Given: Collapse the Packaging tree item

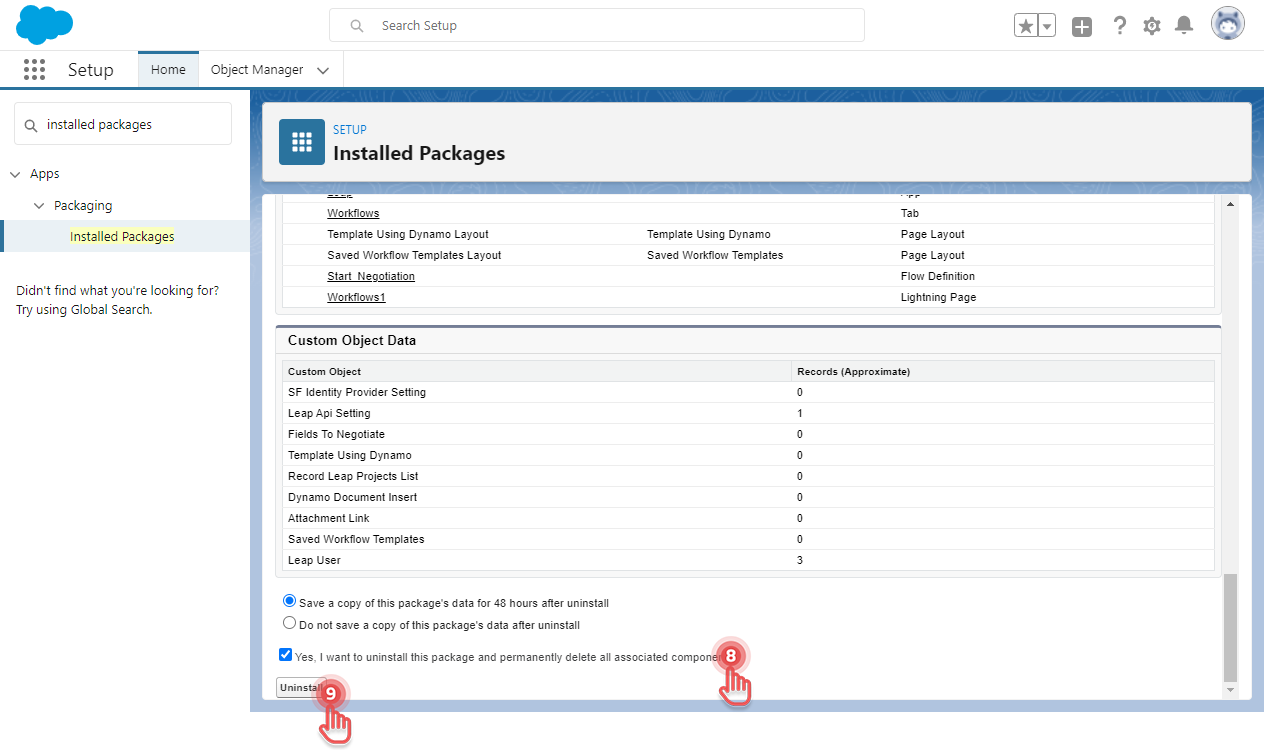Looking at the screenshot, I should coord(40,205).
